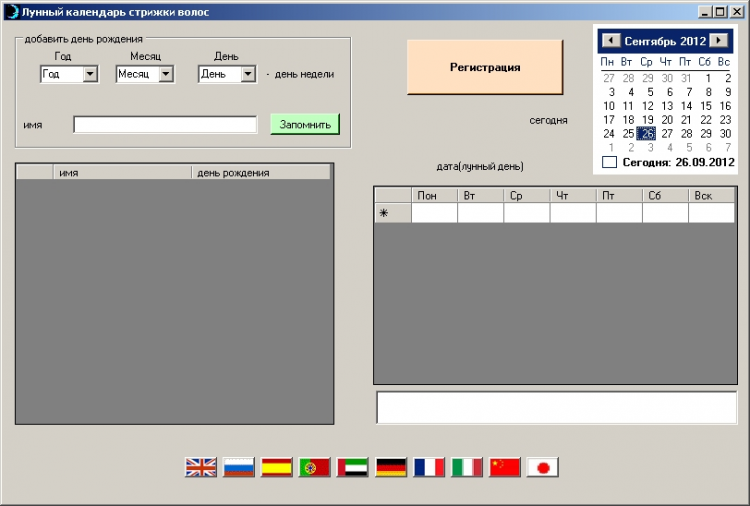Click the Чт column header in grid

point(573,195)
